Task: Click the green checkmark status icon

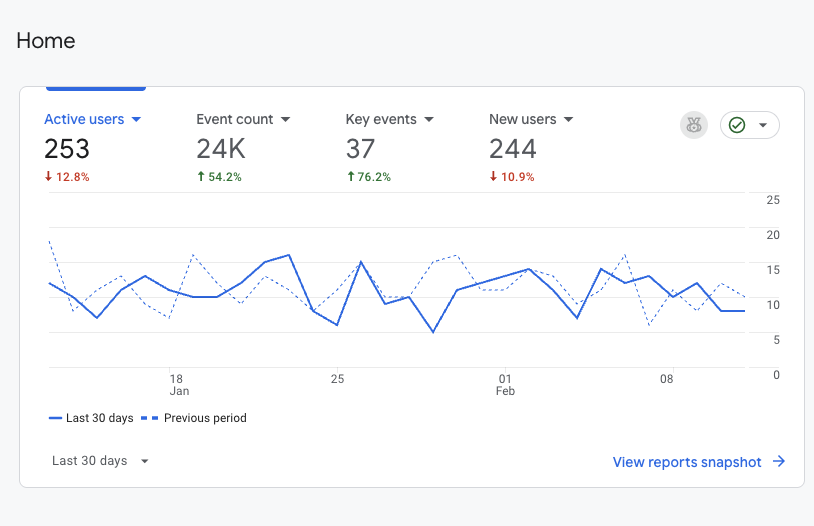Action: coord(737,125)
